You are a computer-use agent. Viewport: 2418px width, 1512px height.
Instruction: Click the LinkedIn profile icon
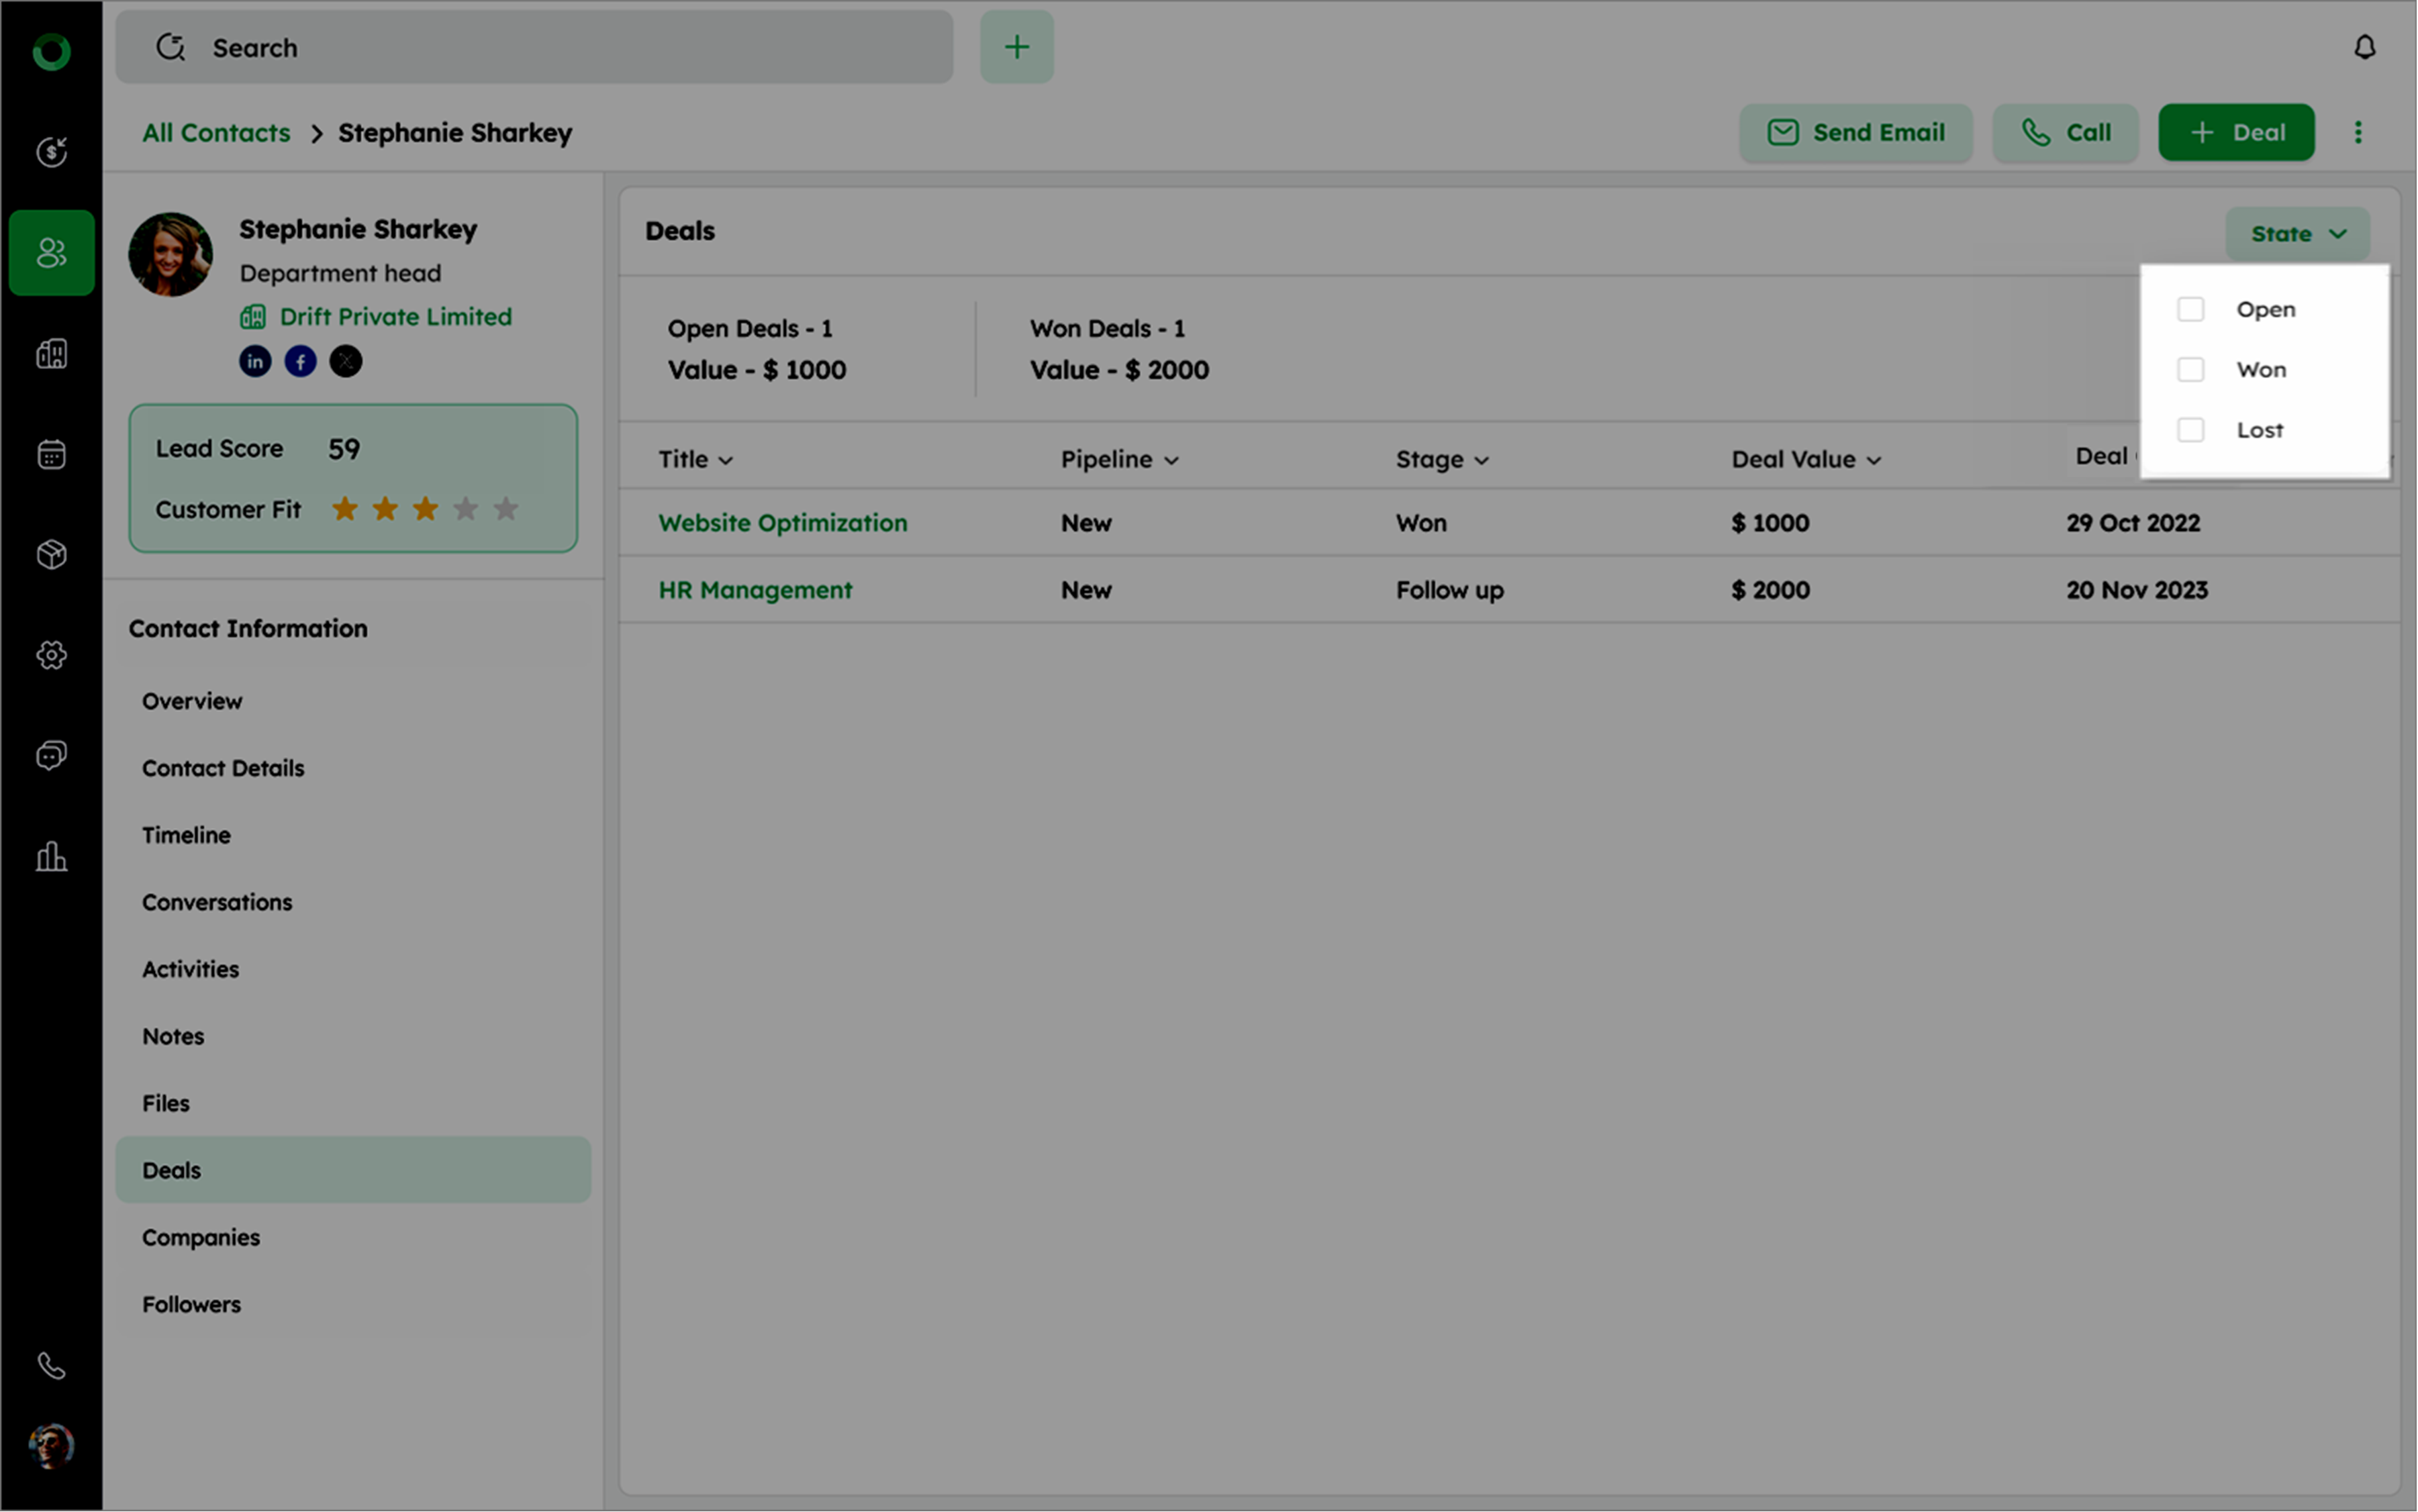[255, 361]
